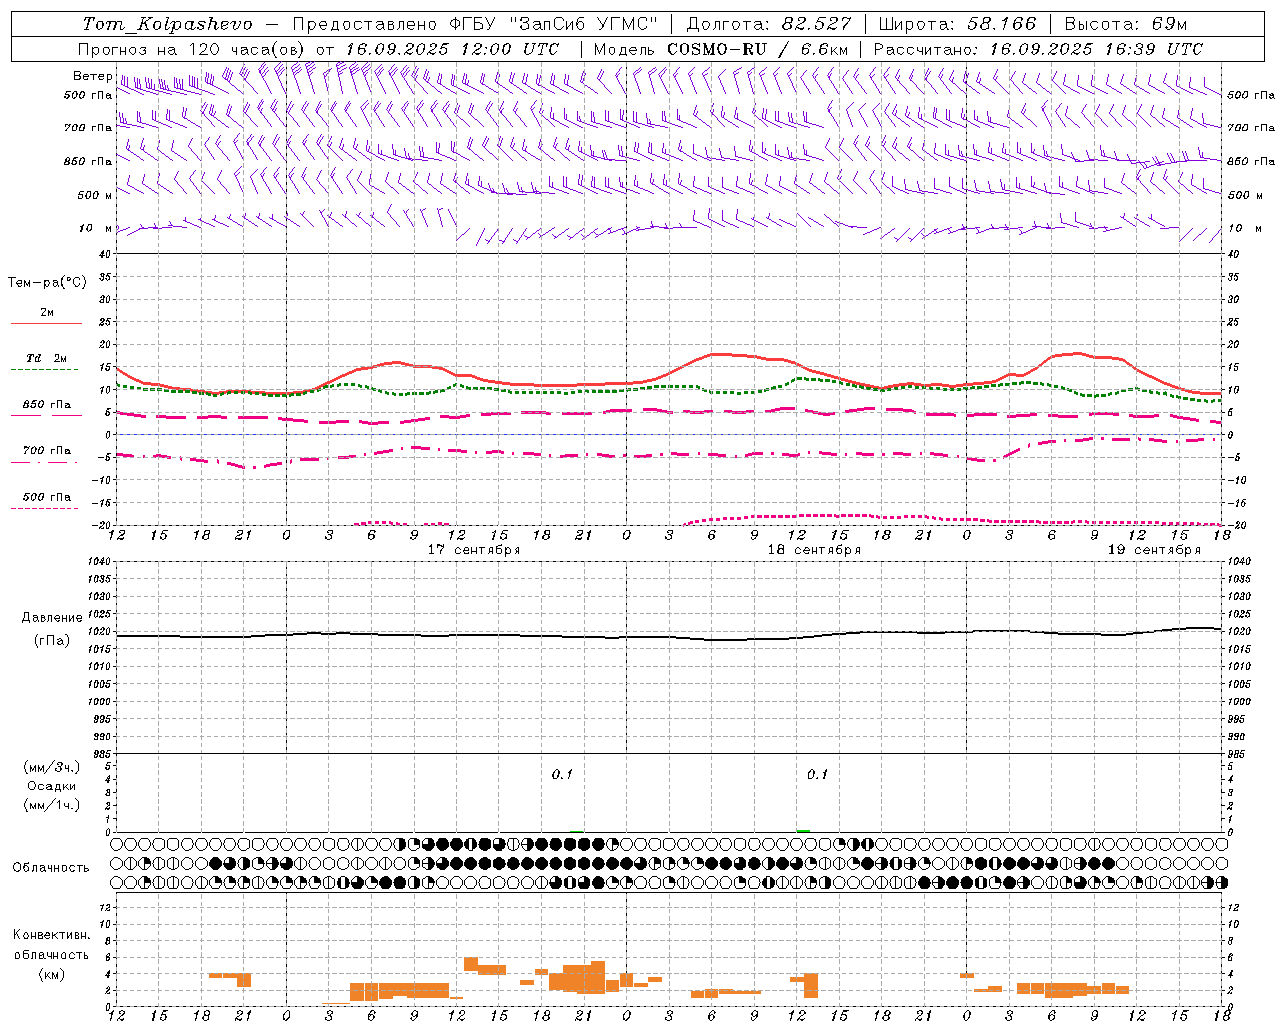Click the Td 2м dew point legend entry
This screenshot has width=1280, height=1024.
pos(47,358)
